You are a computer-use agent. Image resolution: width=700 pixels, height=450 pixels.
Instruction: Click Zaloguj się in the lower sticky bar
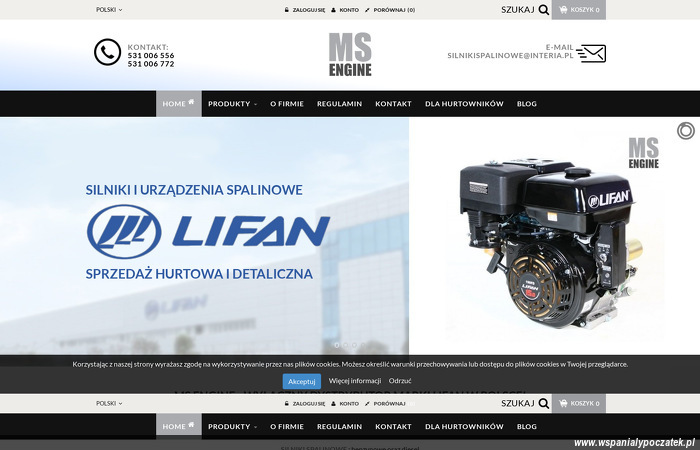308,404
